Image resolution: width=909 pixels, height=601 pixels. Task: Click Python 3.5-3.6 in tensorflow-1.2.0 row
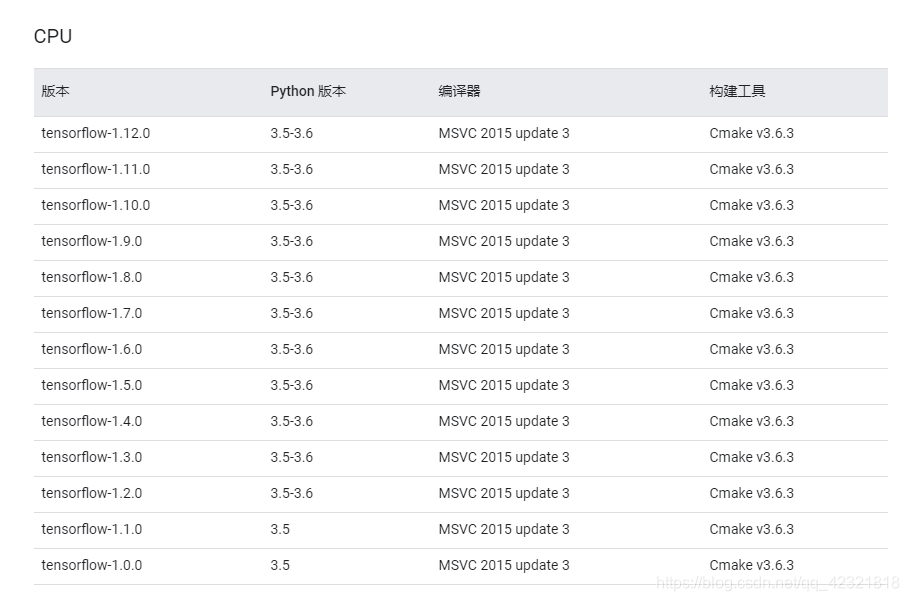click(x=292, y=493)
